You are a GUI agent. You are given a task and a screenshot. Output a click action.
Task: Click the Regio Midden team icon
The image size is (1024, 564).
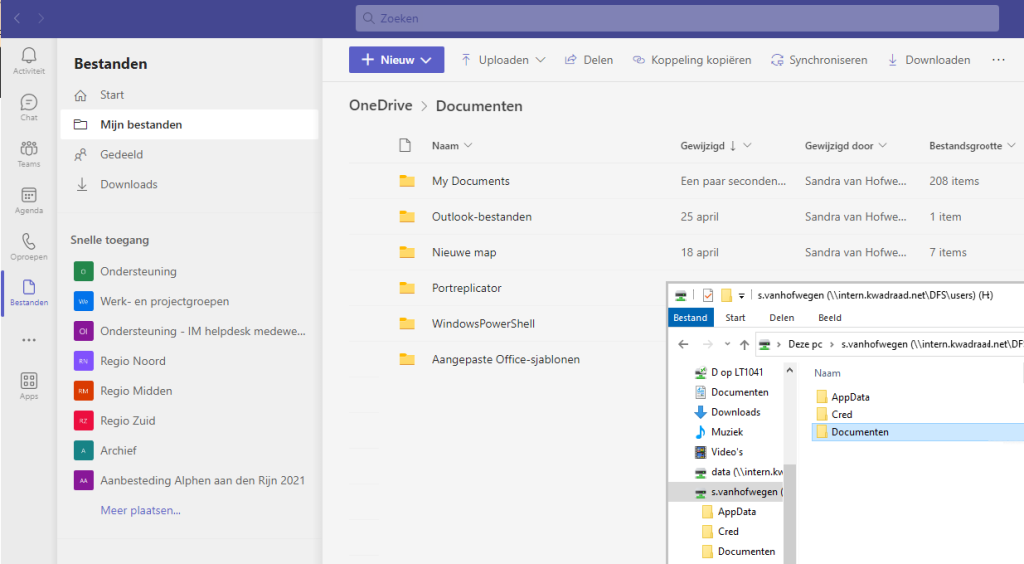(84, 391)
